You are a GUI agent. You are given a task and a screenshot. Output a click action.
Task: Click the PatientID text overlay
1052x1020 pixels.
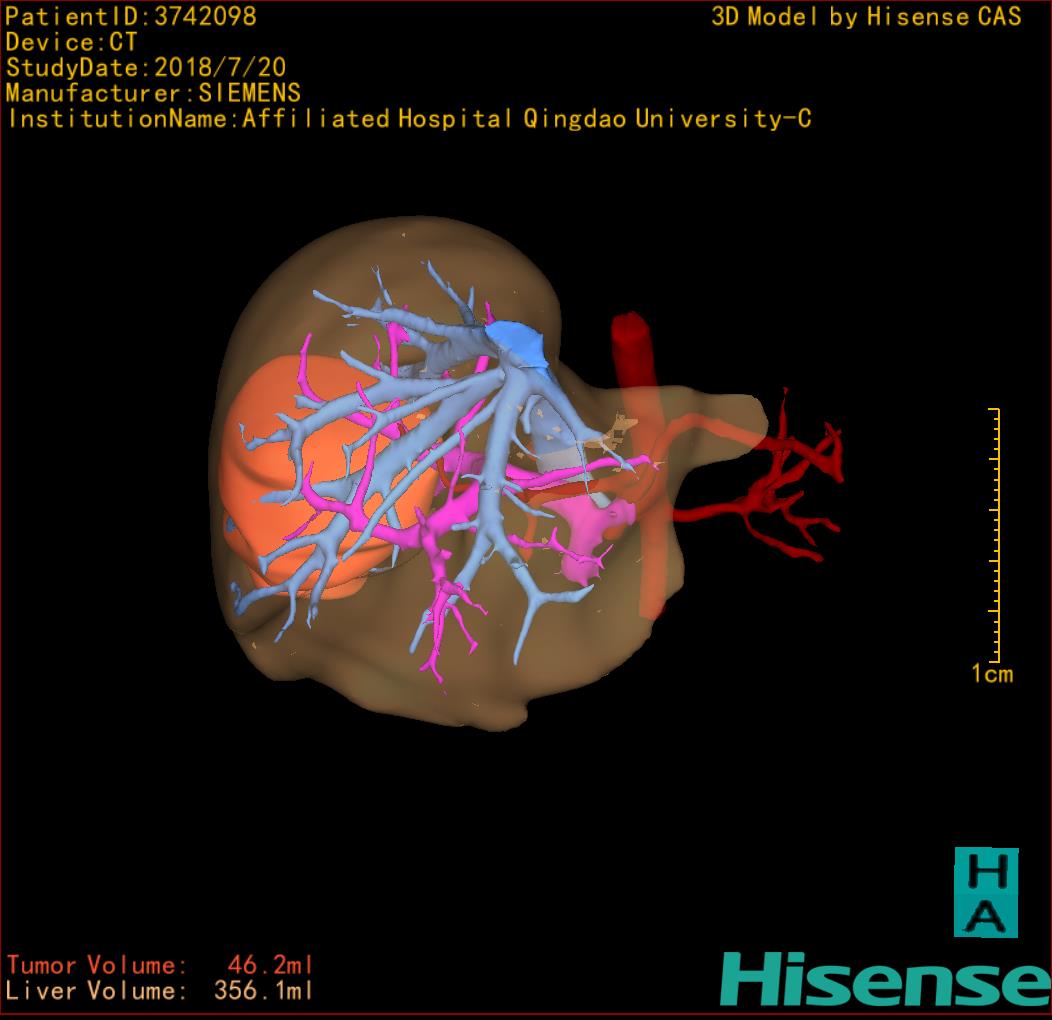point(131,16)
